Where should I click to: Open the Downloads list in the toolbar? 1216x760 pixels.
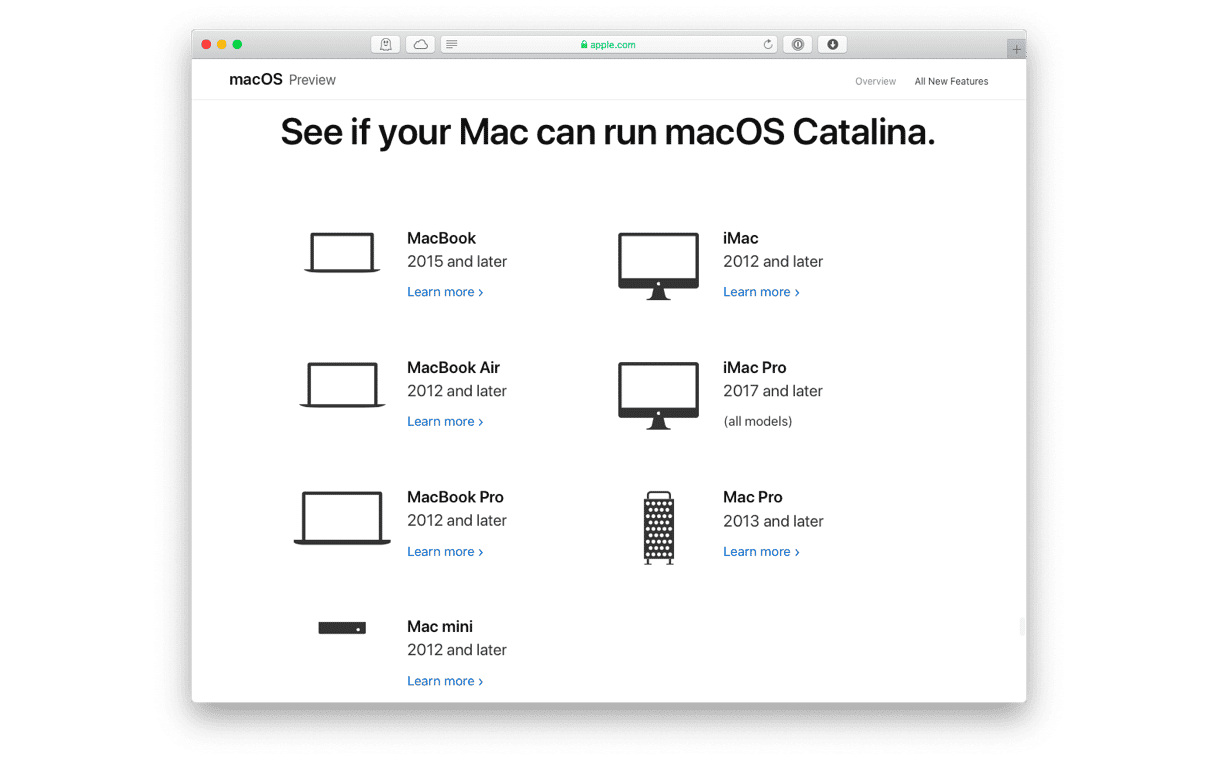point(832,44)
